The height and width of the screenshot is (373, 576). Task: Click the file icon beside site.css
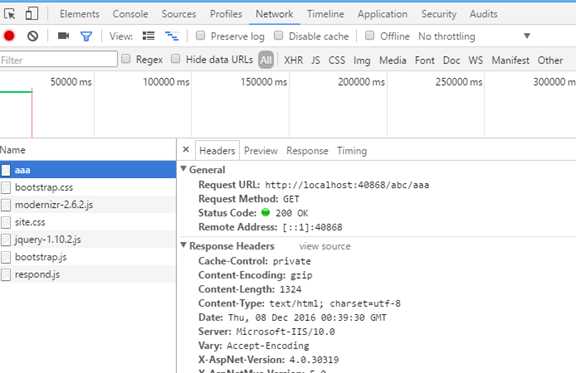coord(6,222)
